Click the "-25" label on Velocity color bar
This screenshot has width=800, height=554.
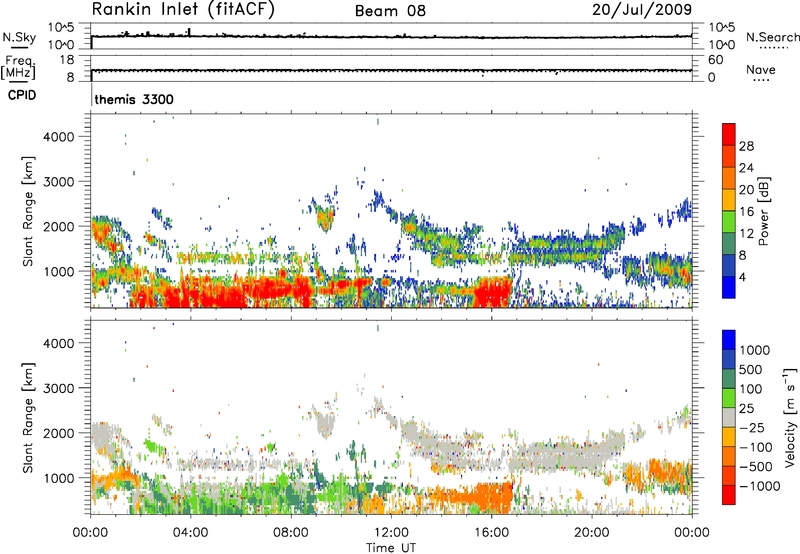pyautogui.click(x=751, y=427)
